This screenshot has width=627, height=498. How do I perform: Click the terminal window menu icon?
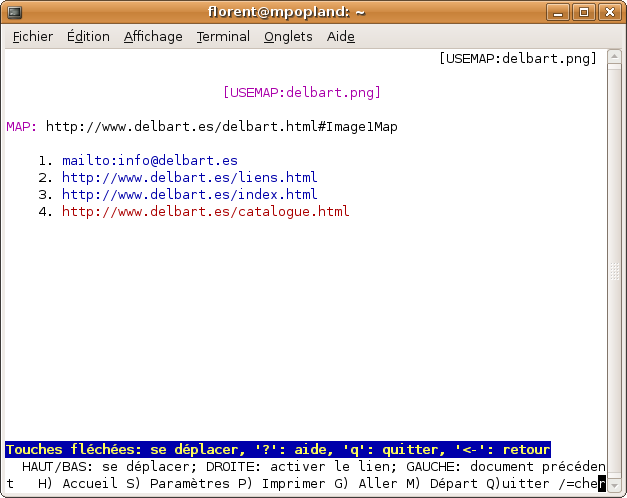(x=15, y=12)
